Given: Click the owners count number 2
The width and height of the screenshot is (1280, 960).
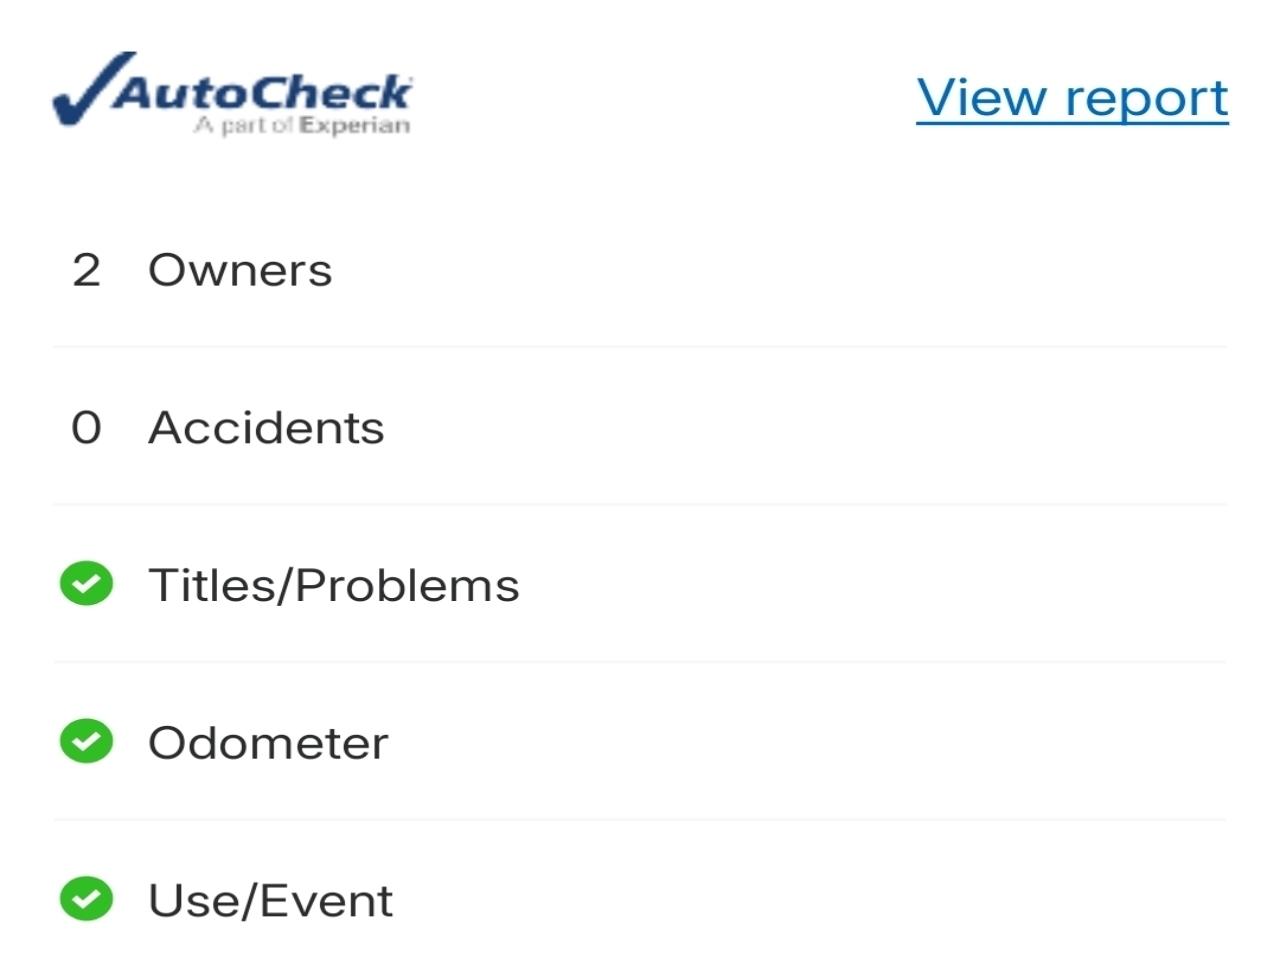Looking at the screenshot, I should (86, 270).
